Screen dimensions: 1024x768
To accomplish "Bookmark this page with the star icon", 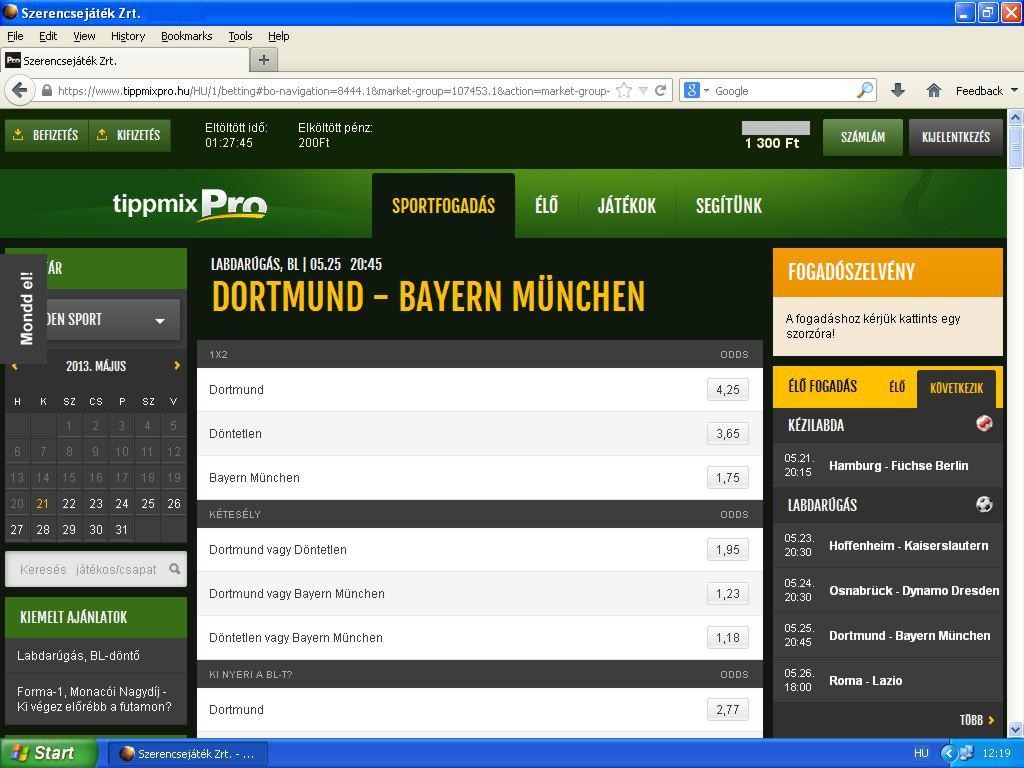I will coord(624,90).
